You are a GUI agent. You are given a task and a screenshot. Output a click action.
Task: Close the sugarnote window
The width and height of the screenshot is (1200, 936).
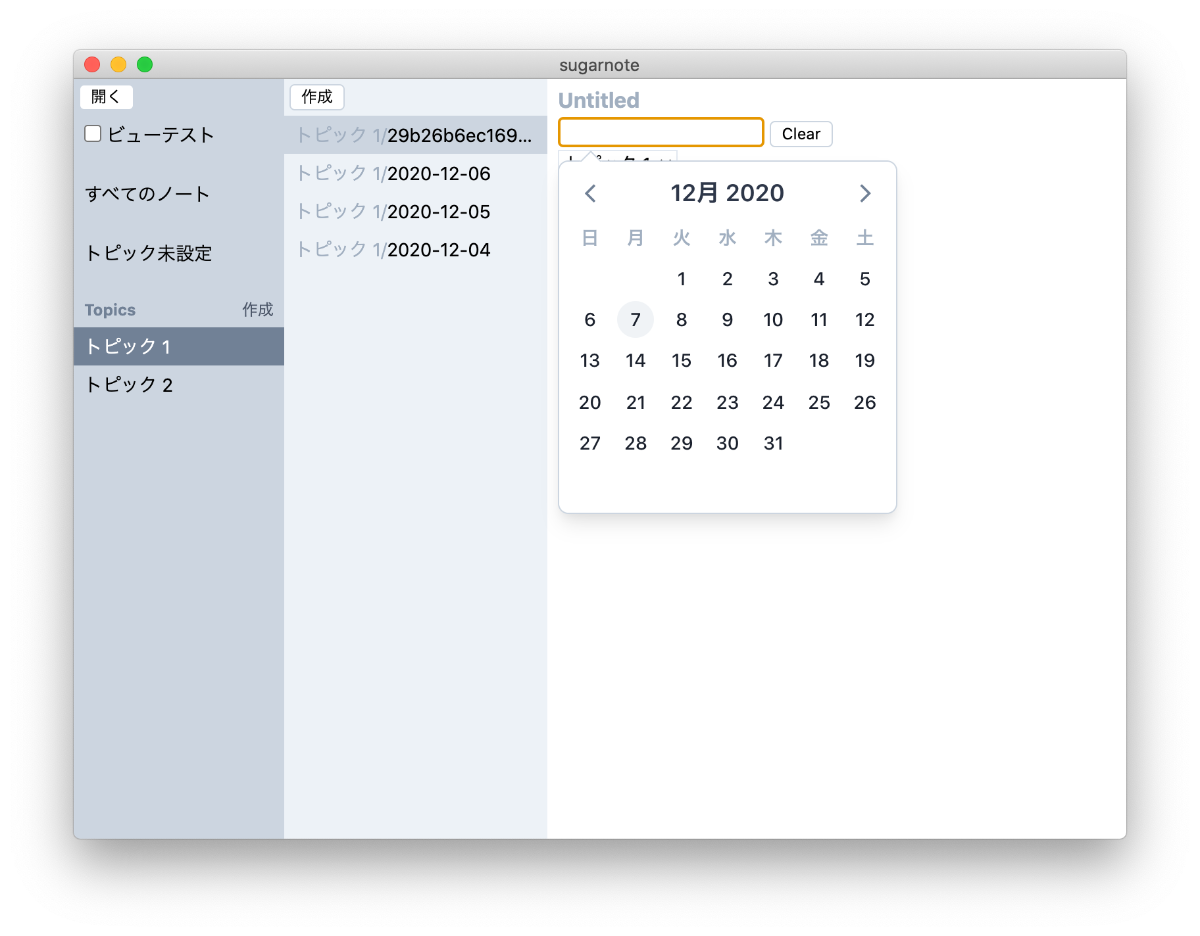(x=92, y=65)
